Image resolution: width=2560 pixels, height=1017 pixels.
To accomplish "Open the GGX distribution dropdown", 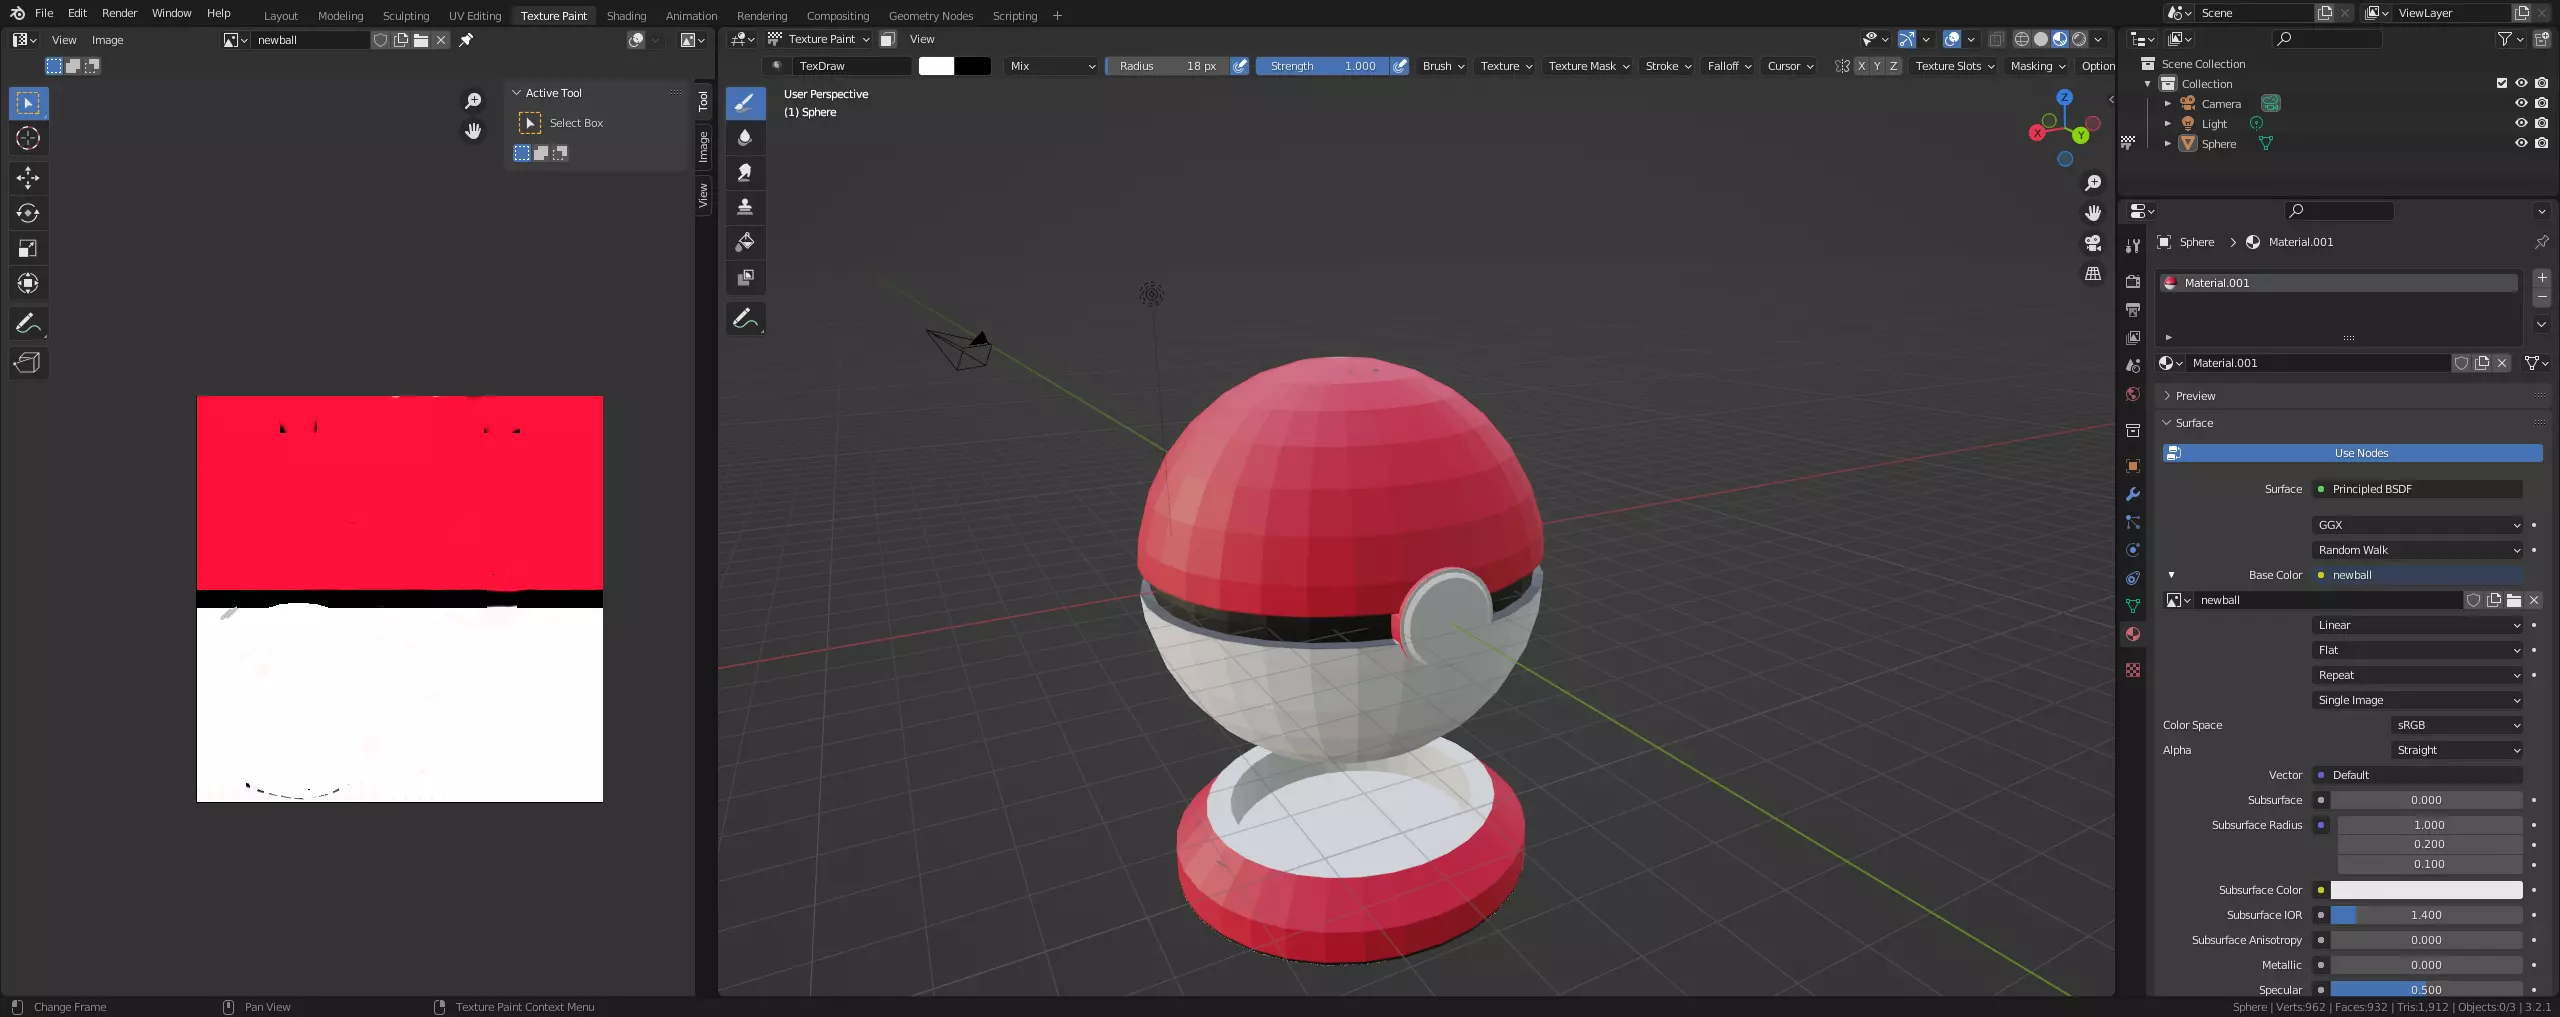I will pyautogui.click(x=2417, y=525).
